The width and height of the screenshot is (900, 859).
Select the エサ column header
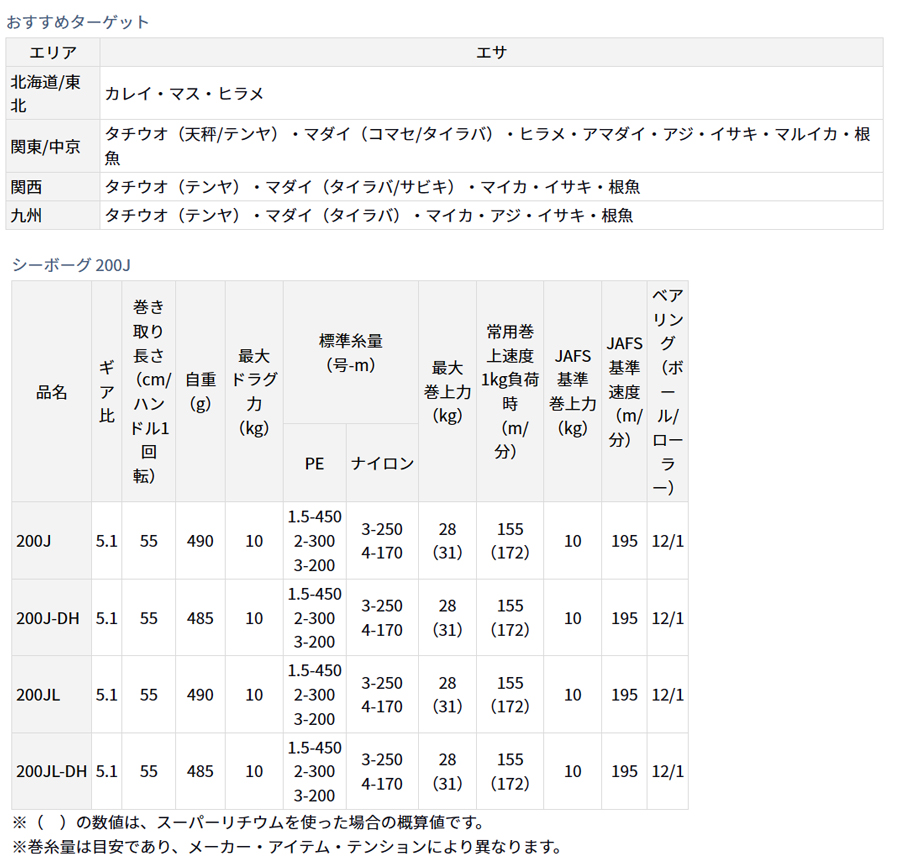pos(491,53)
